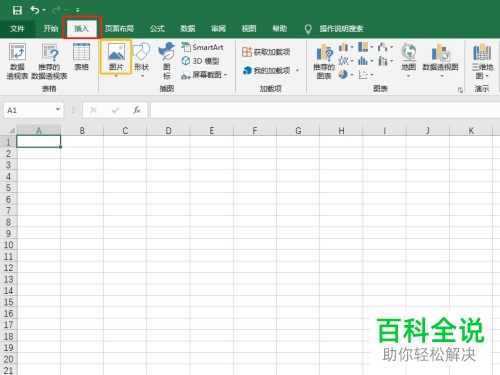Screen dimensions: 500x375
Task: Select column D header
Action: tap(168, 130)
